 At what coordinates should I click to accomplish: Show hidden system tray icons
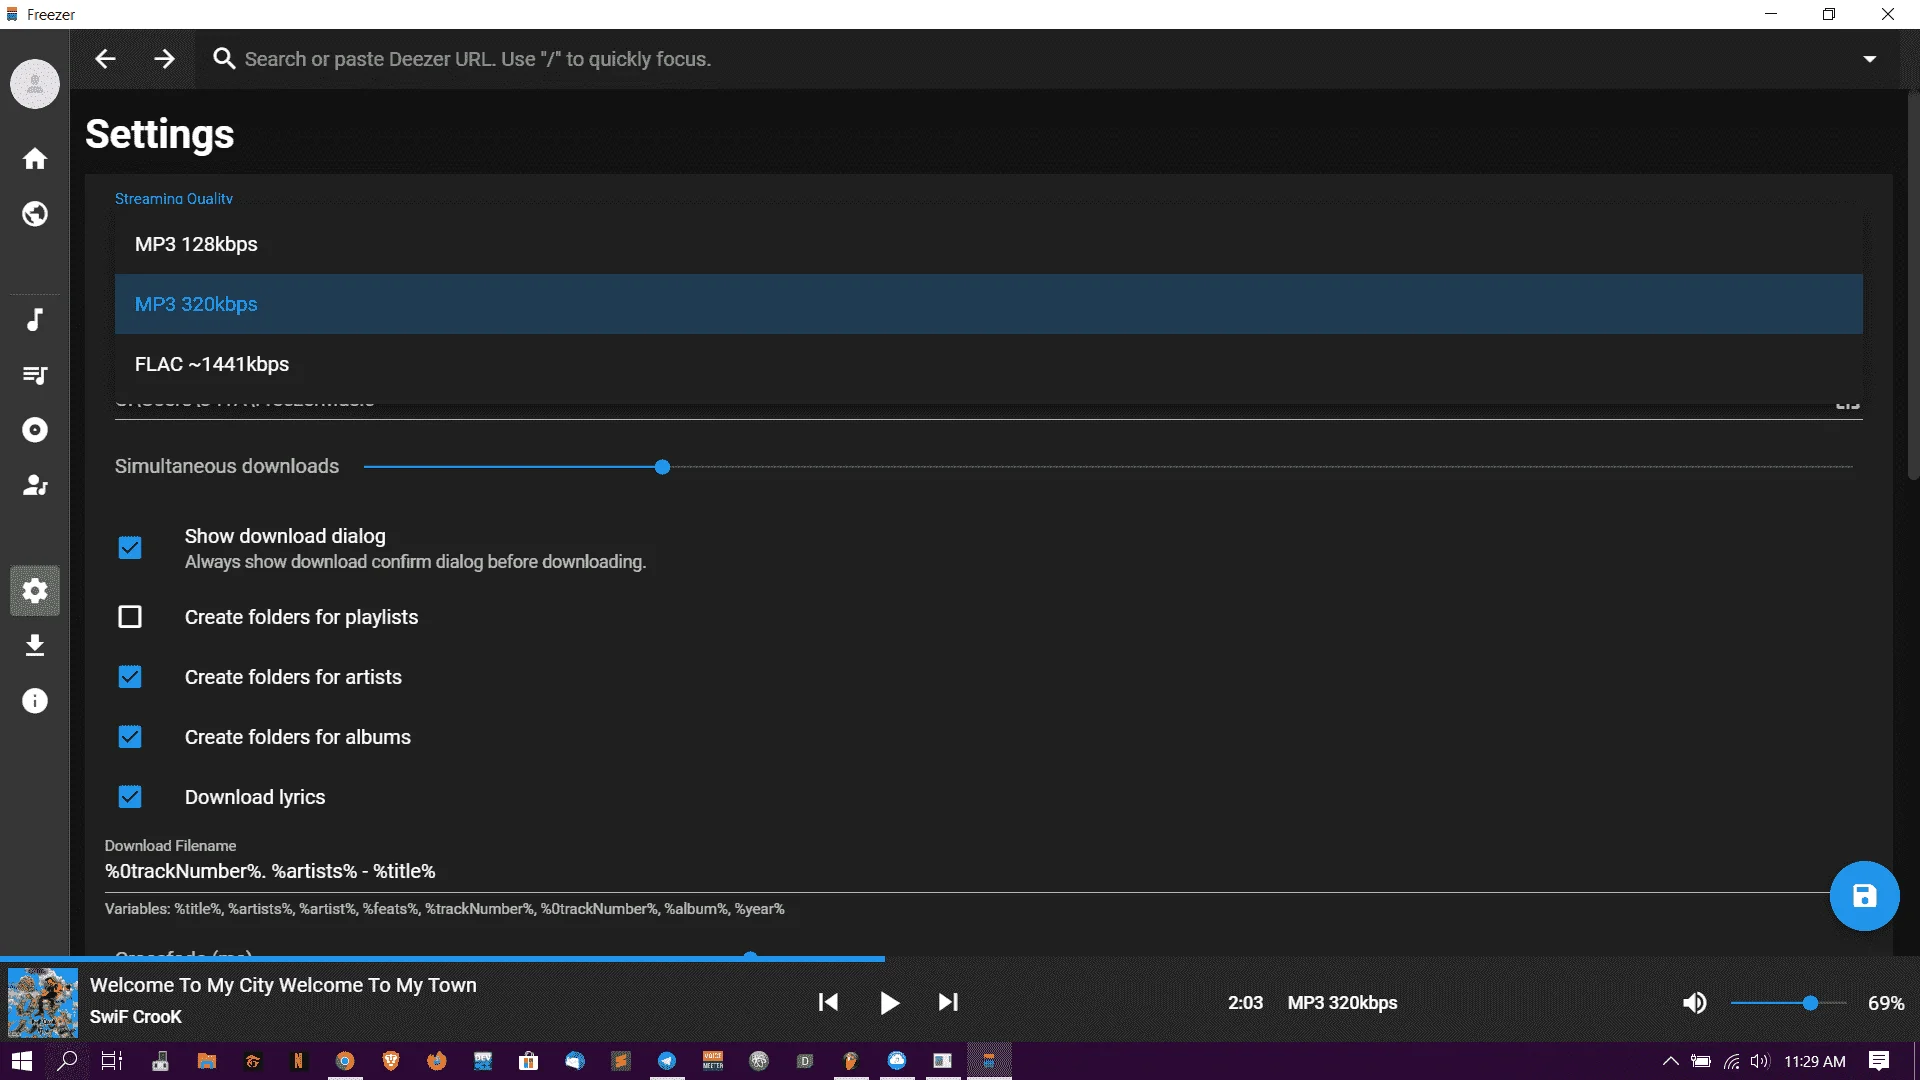(1670, 1061)
